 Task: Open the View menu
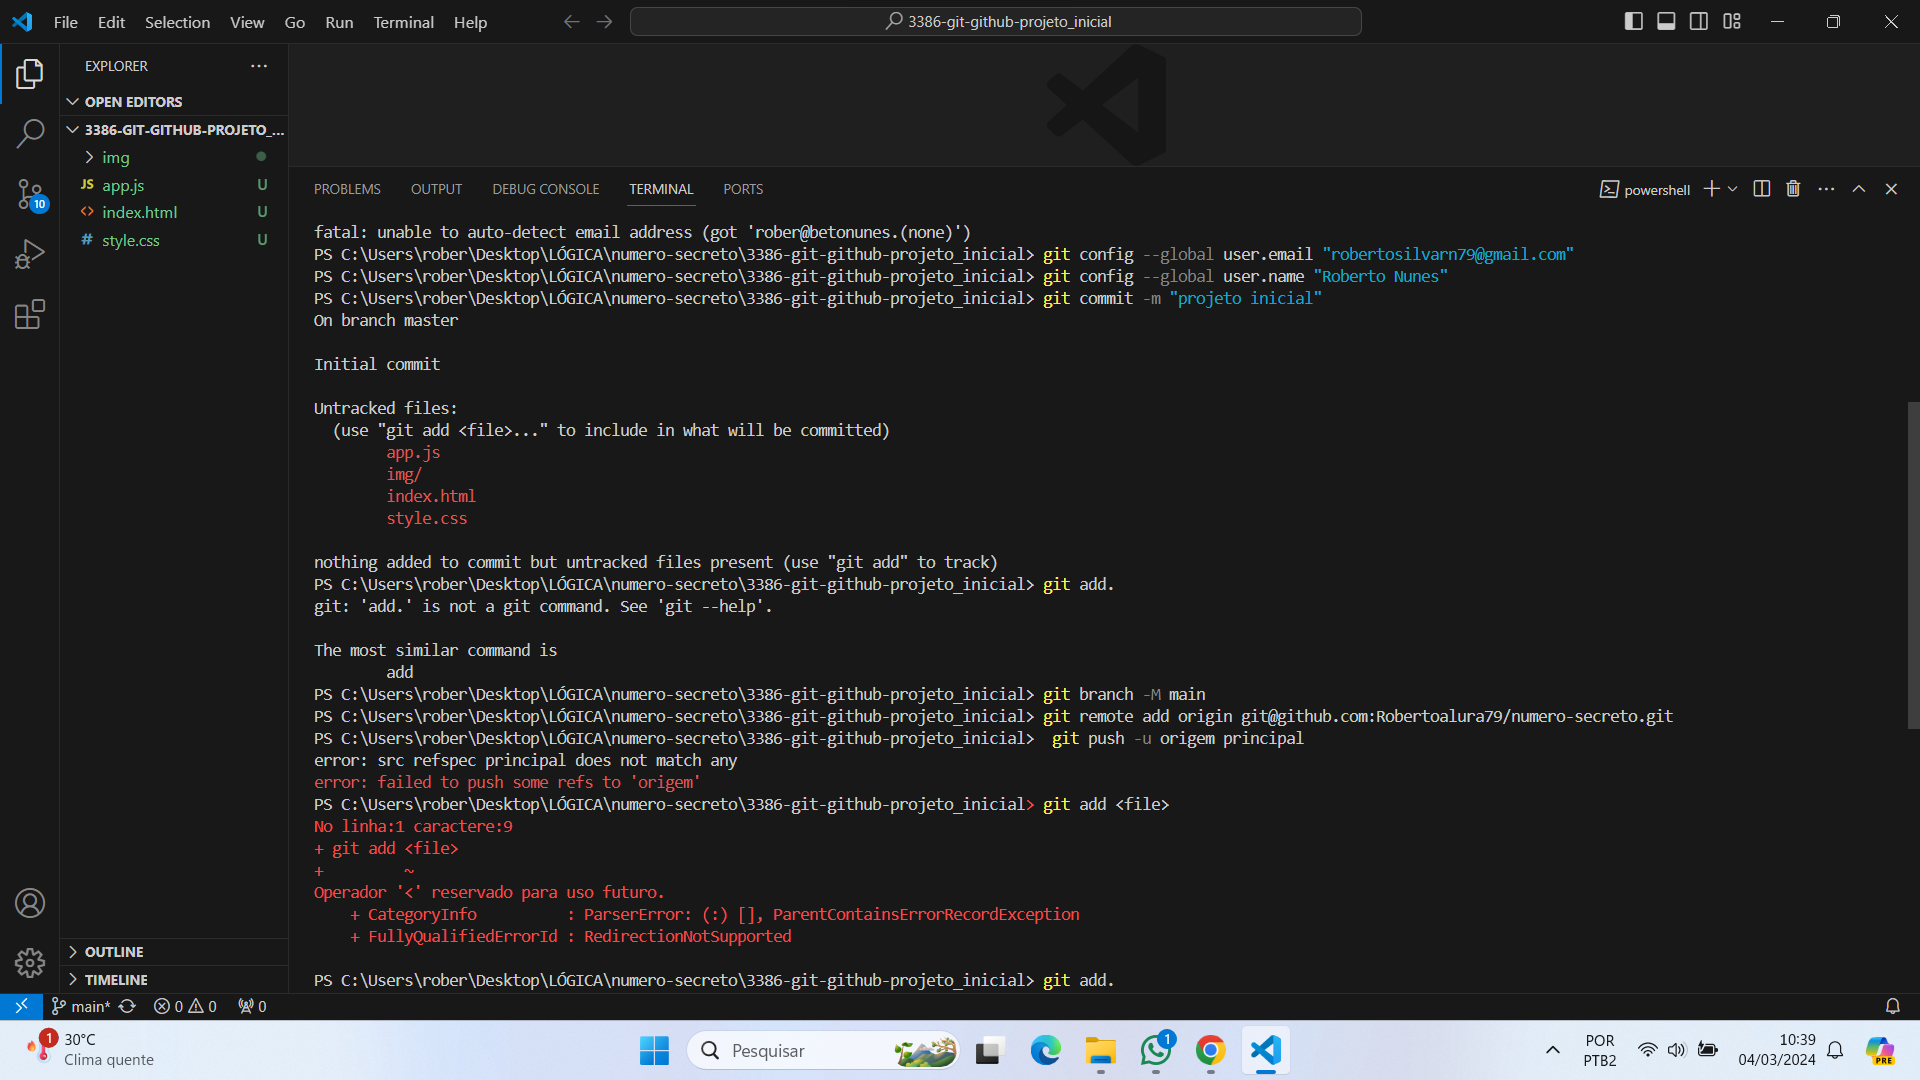[x=247, y=22]
